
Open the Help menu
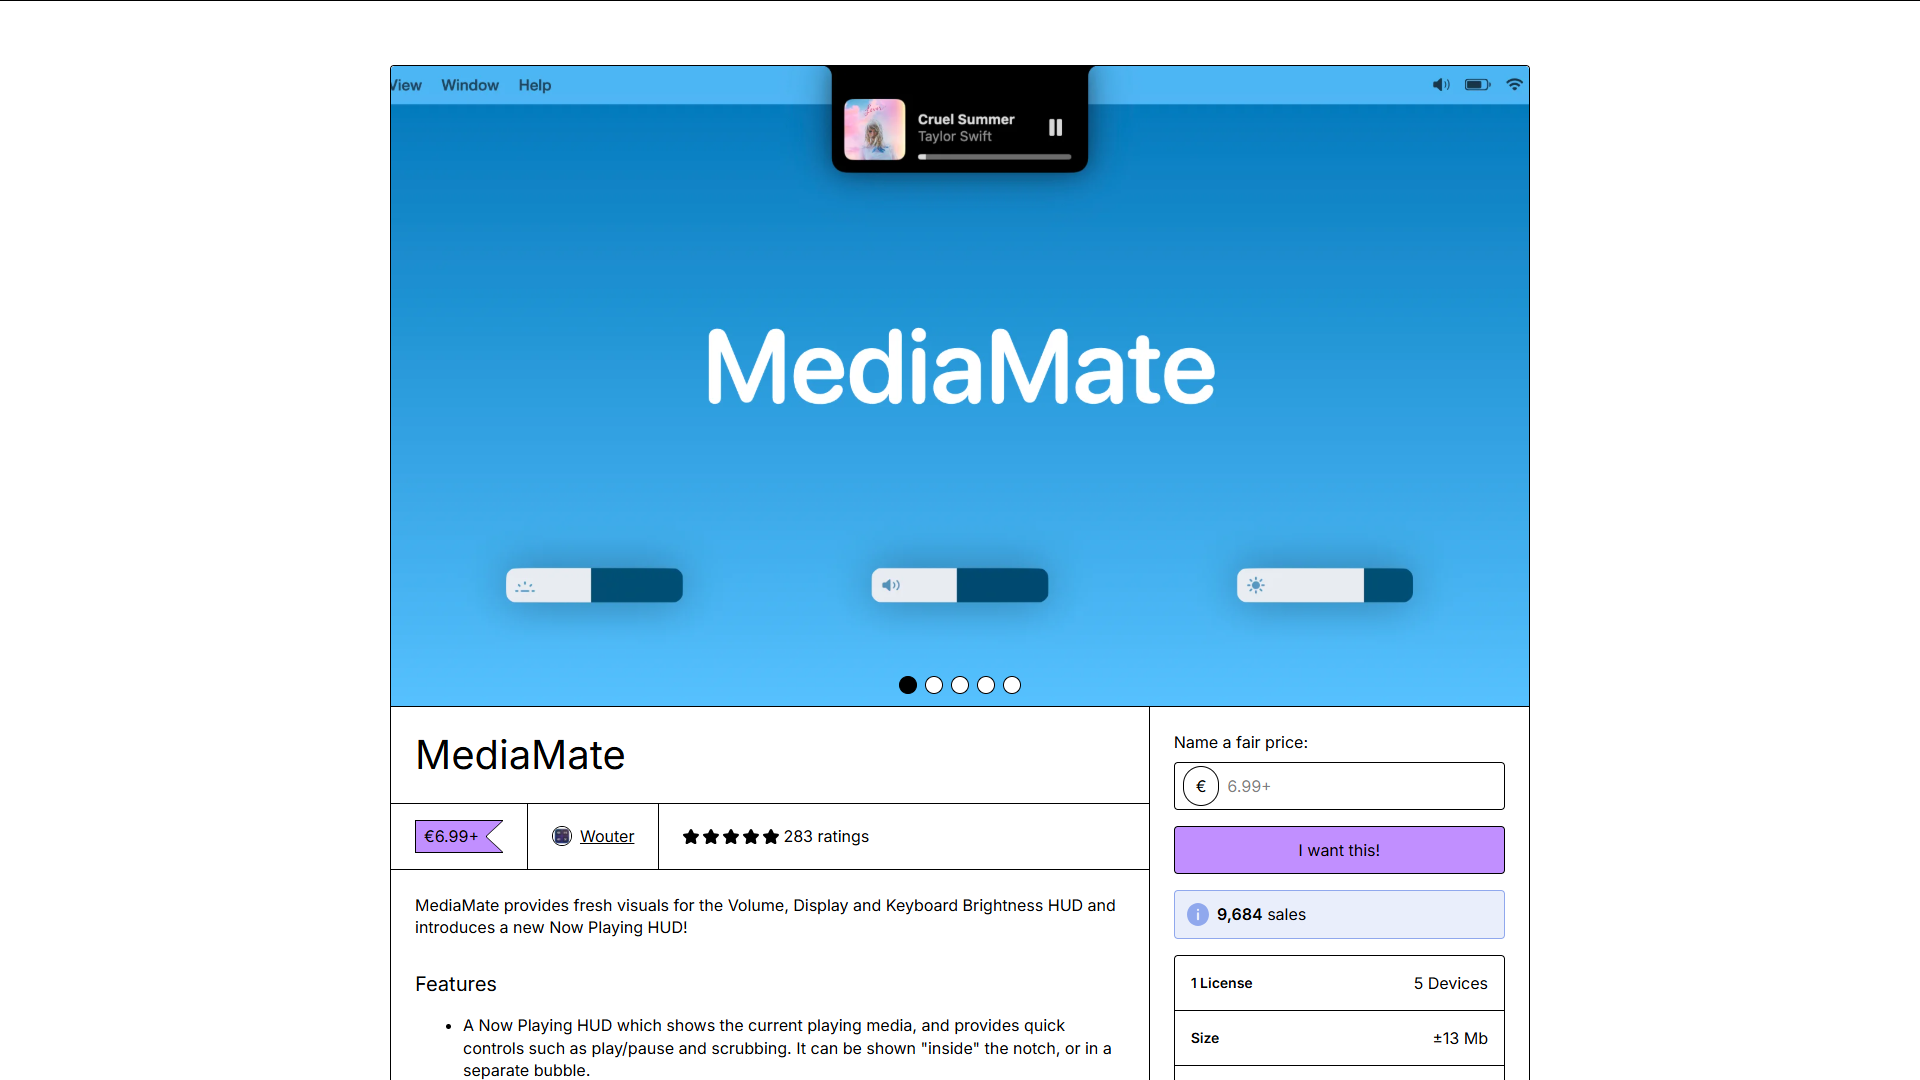pos(535,85)
